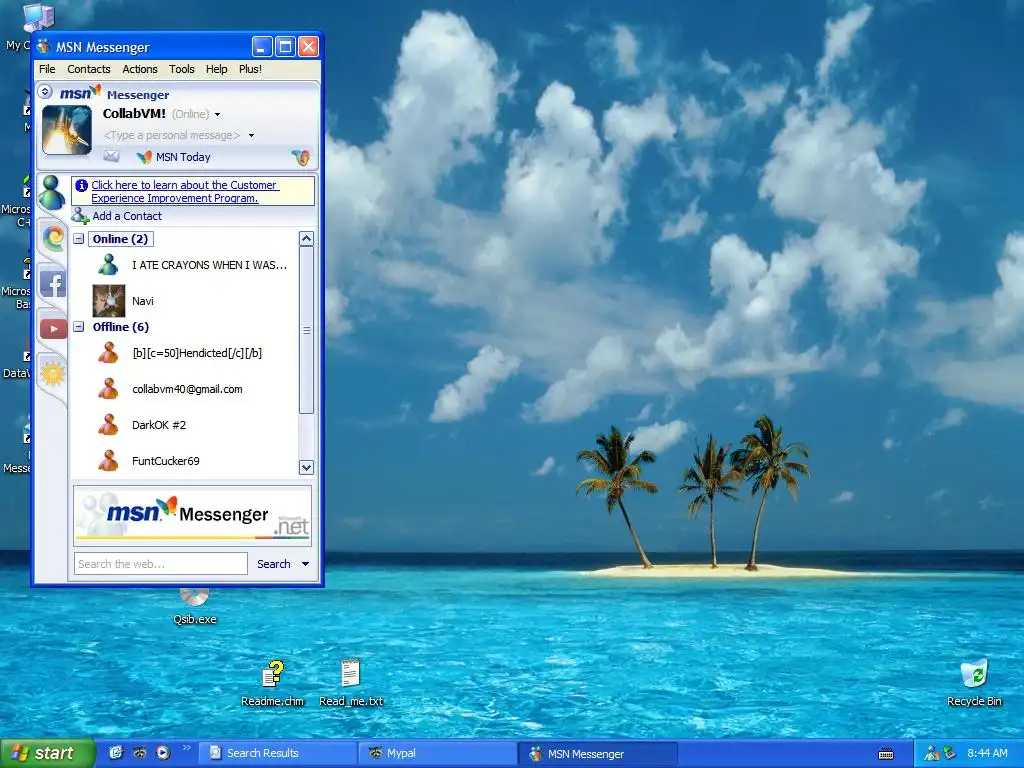Select the Read_me.txt desktop icon
Image resolution: width=1024 pixels, height=768 pixels.
(x=351, y=683)
